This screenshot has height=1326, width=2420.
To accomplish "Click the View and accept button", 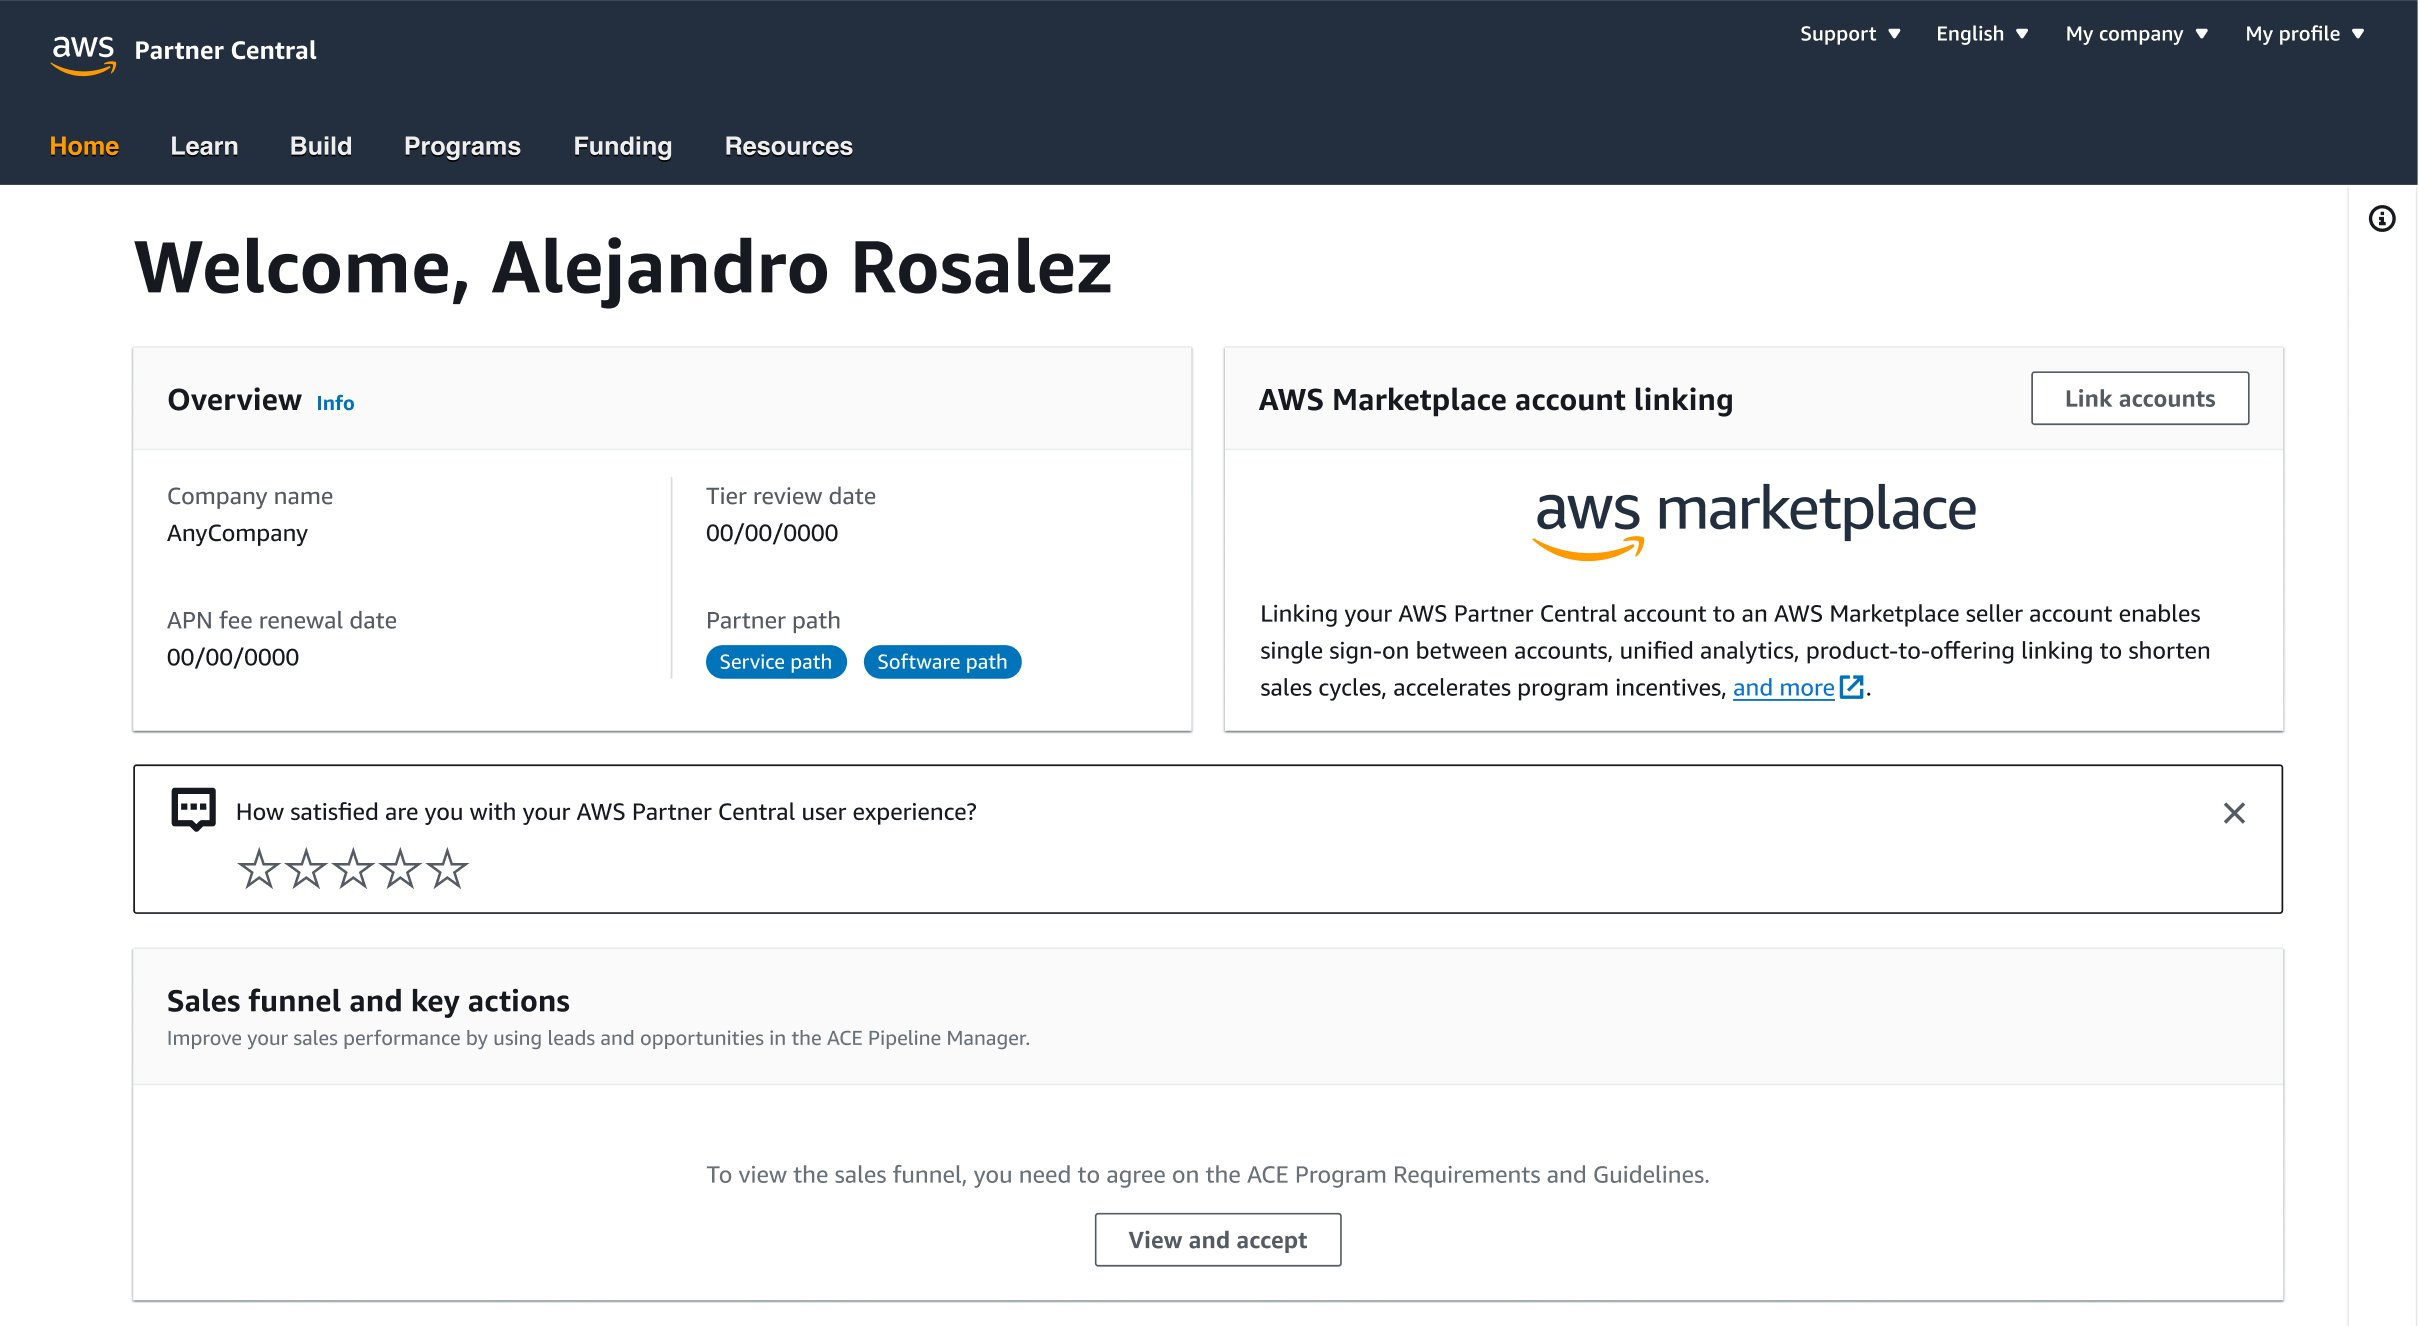I will point(1217,1240).
